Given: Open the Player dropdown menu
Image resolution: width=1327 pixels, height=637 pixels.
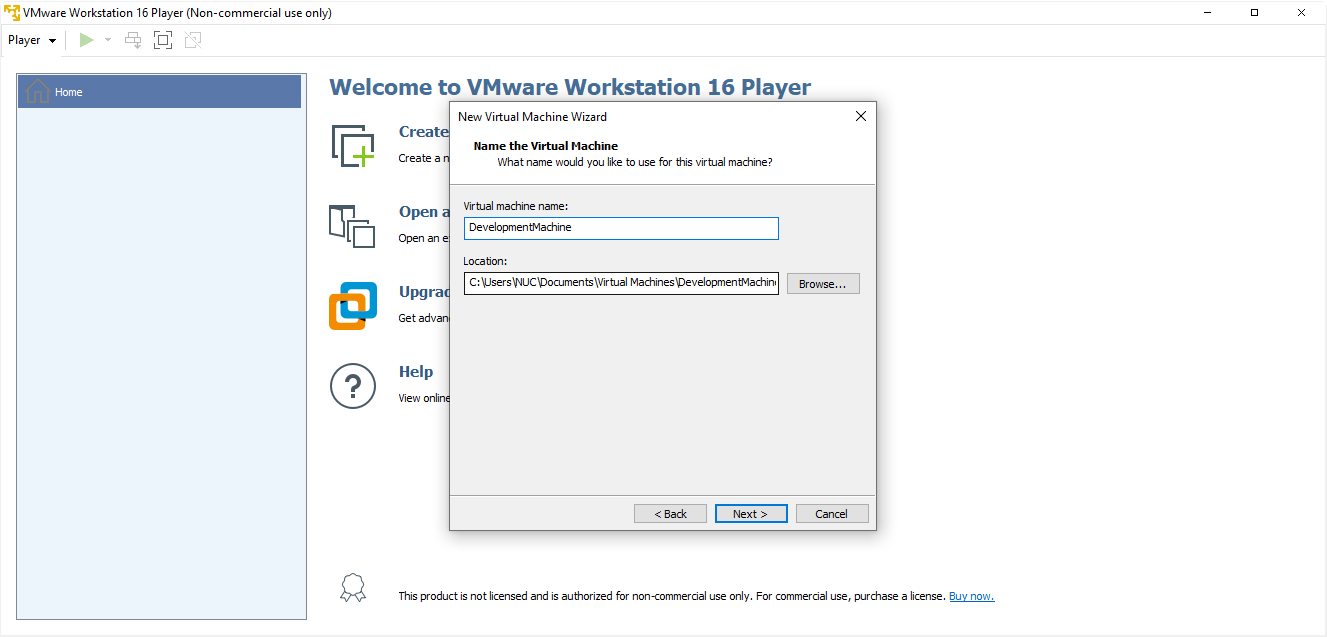Looking at the screenshot, I should [x=32, y=40].
